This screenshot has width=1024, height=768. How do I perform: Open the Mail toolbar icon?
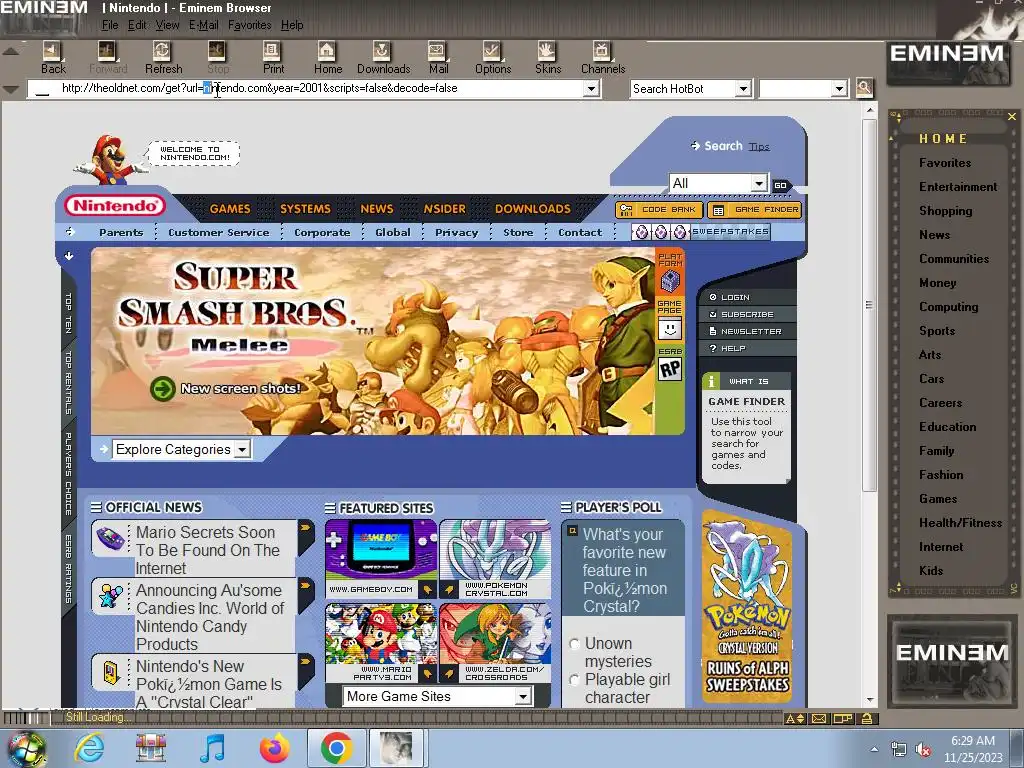pos(438,57)
